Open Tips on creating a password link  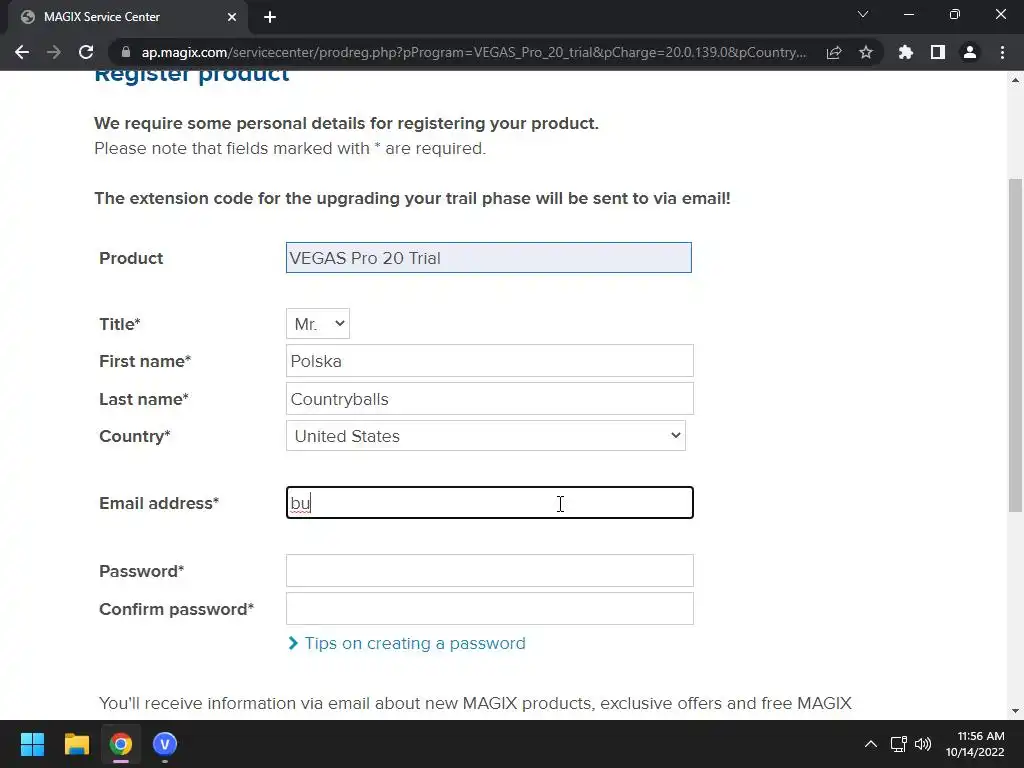point(414,643)
